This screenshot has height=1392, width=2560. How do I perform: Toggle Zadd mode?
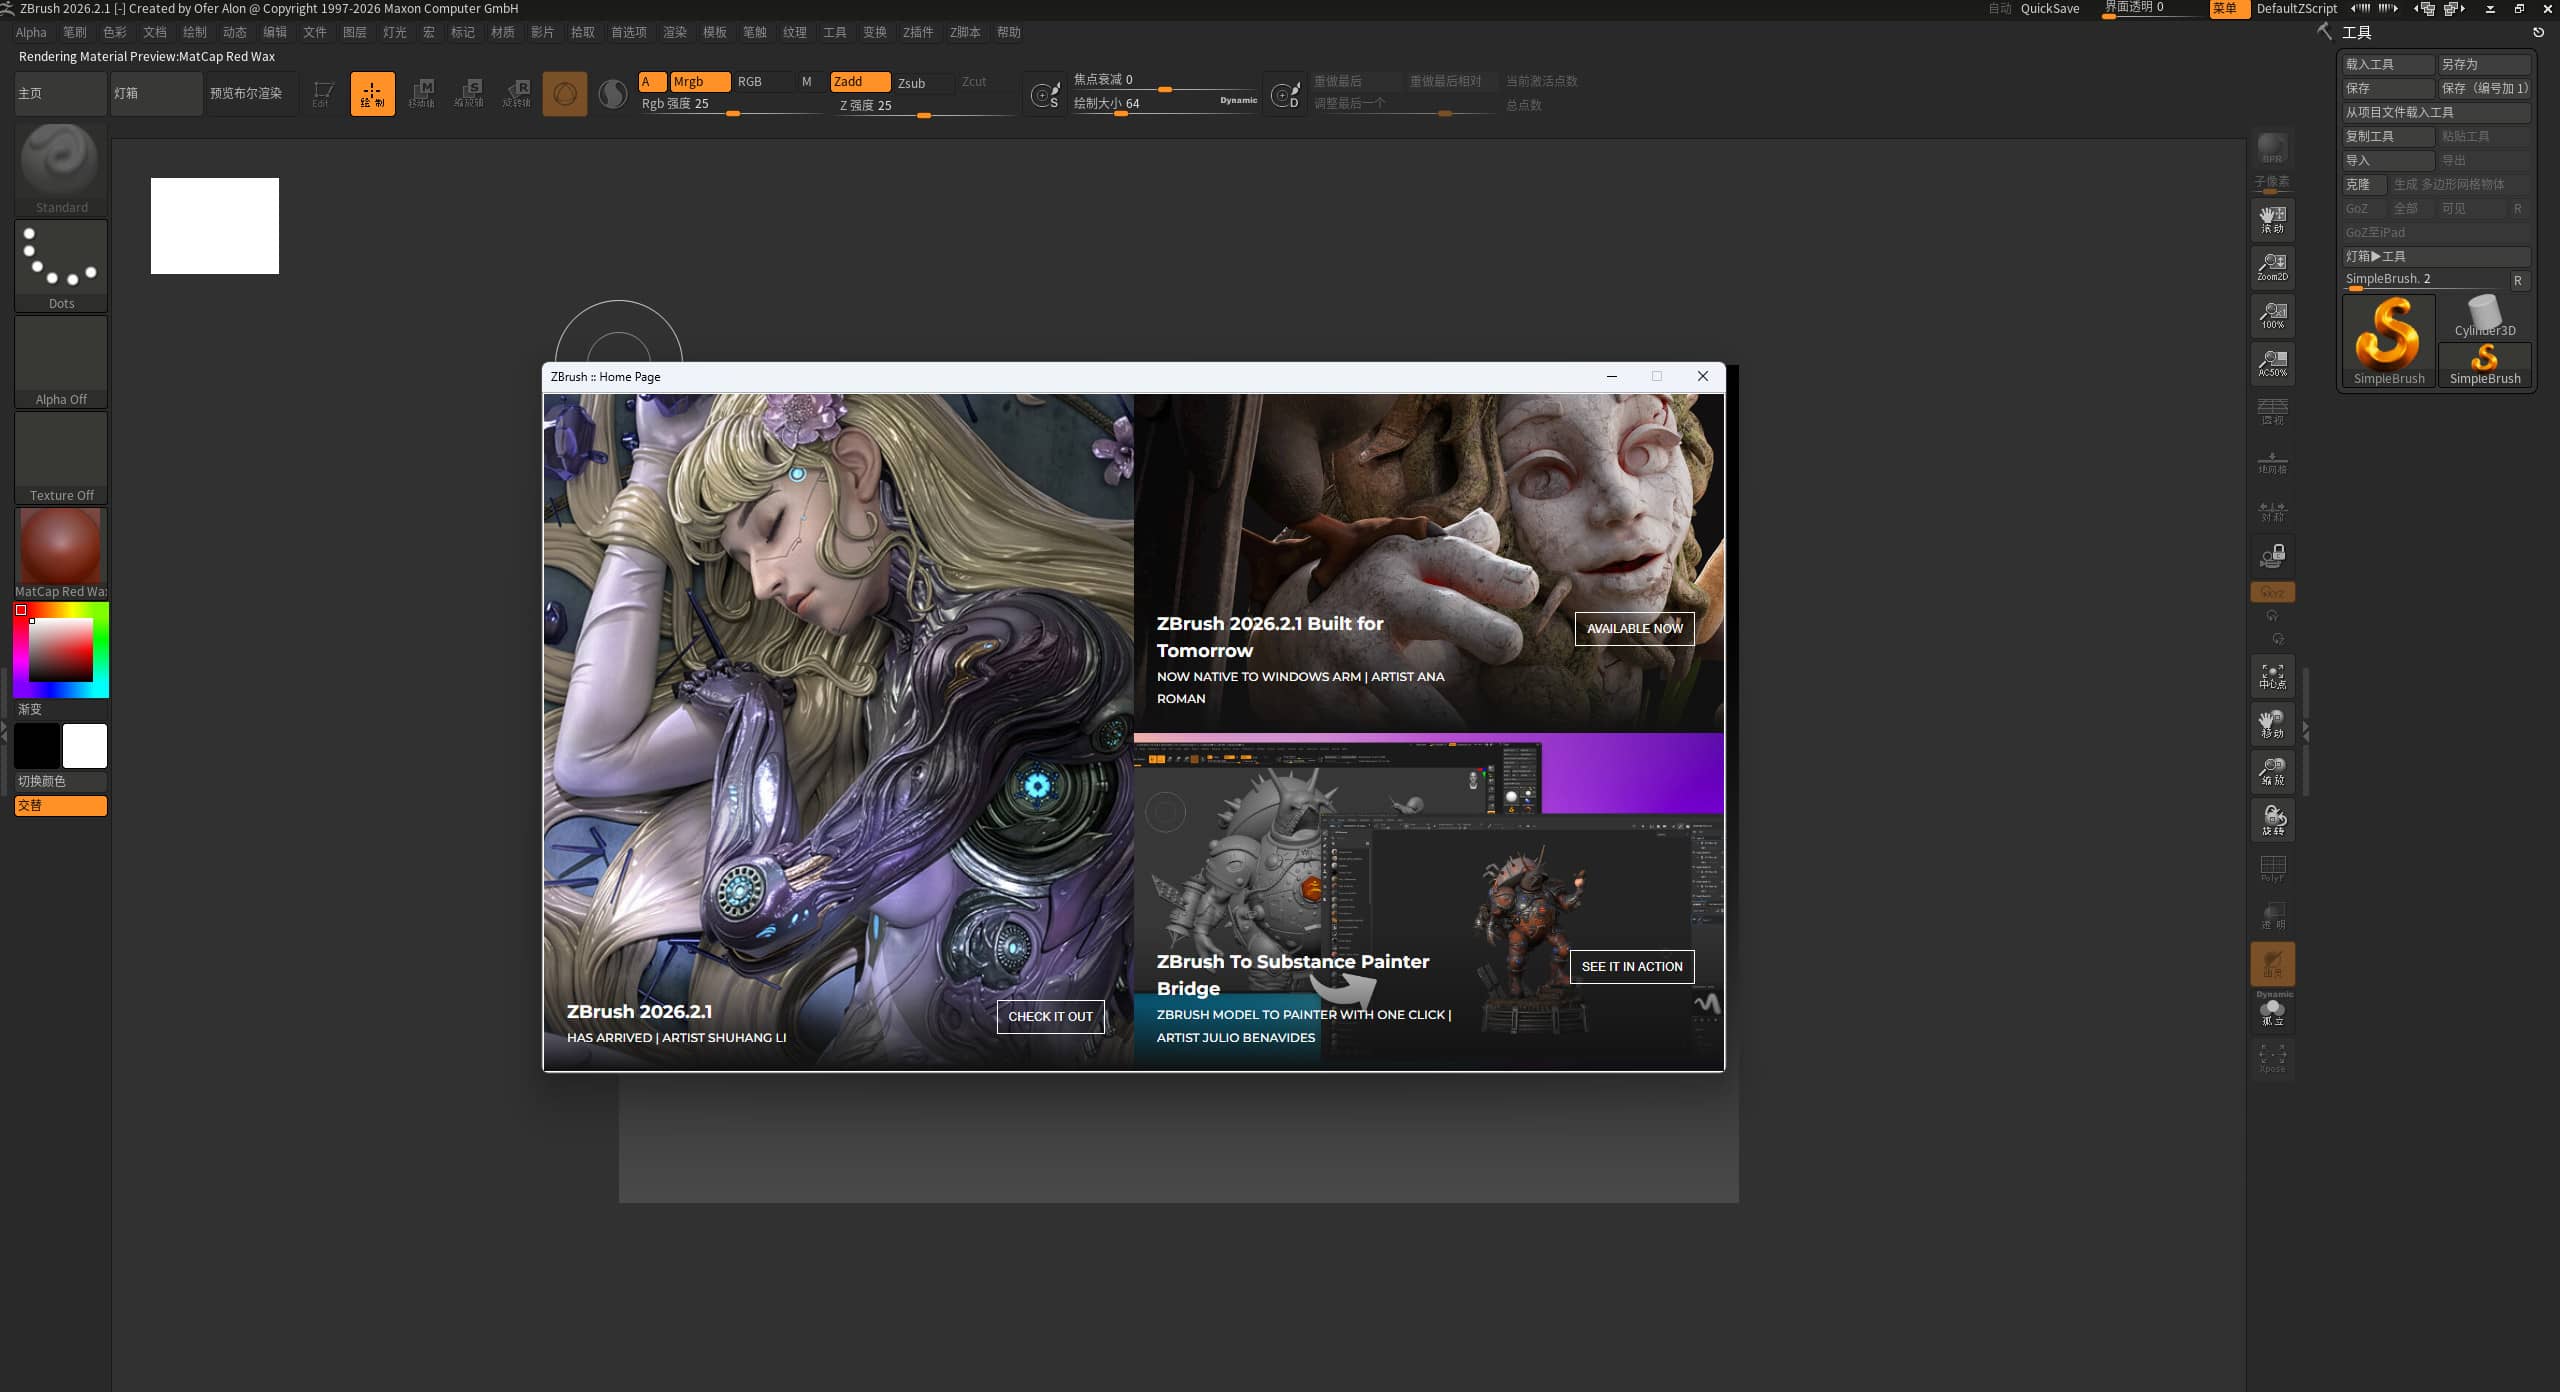click(860, 82)
